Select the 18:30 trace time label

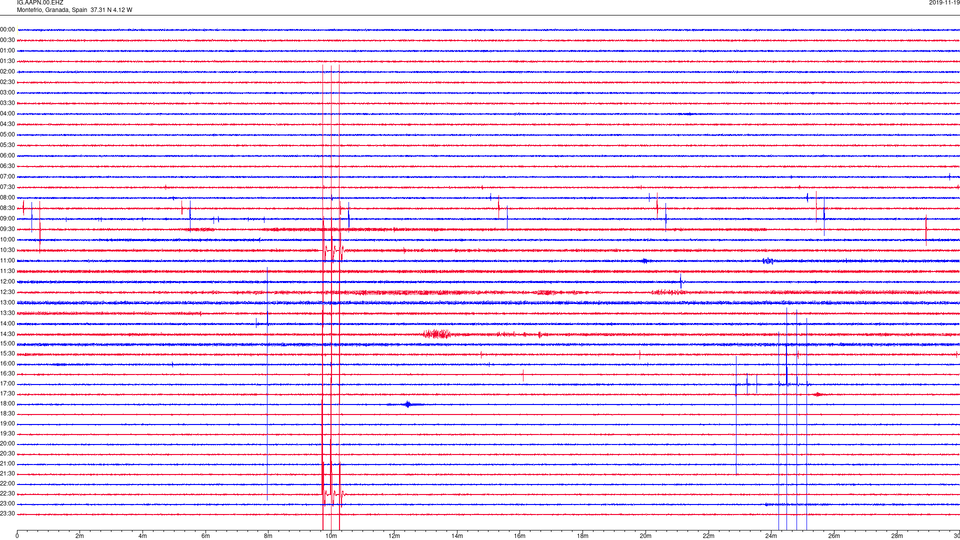click(7, 414)
